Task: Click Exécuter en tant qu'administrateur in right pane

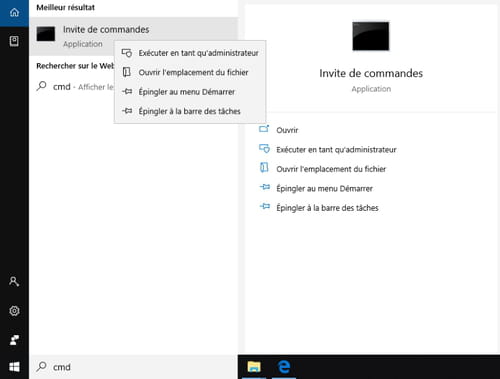Action: click(x=336, y=150)
